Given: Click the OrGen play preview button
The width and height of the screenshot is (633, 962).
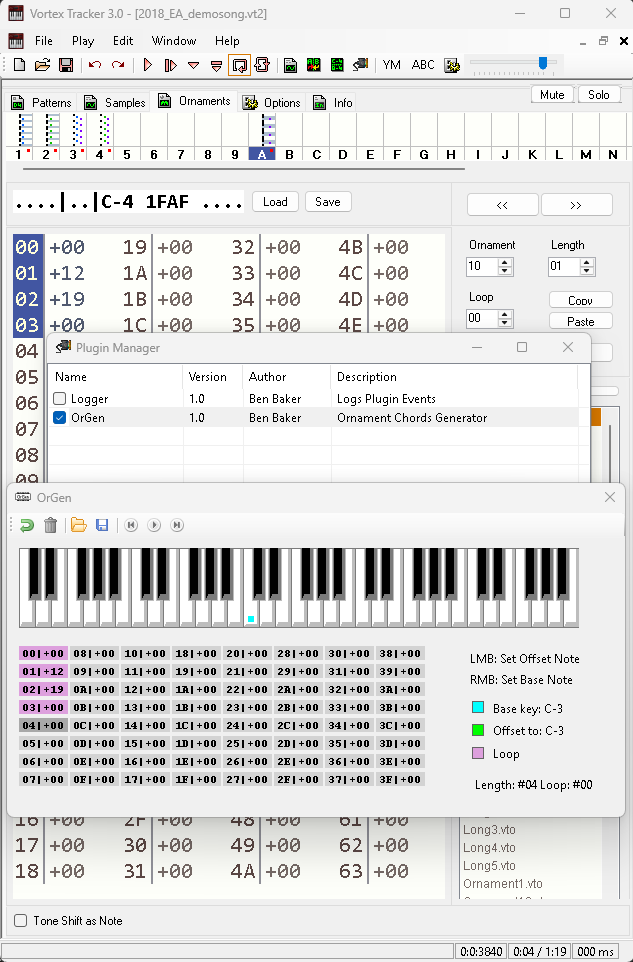Looking at the screenshot, I should click(154, 525).
